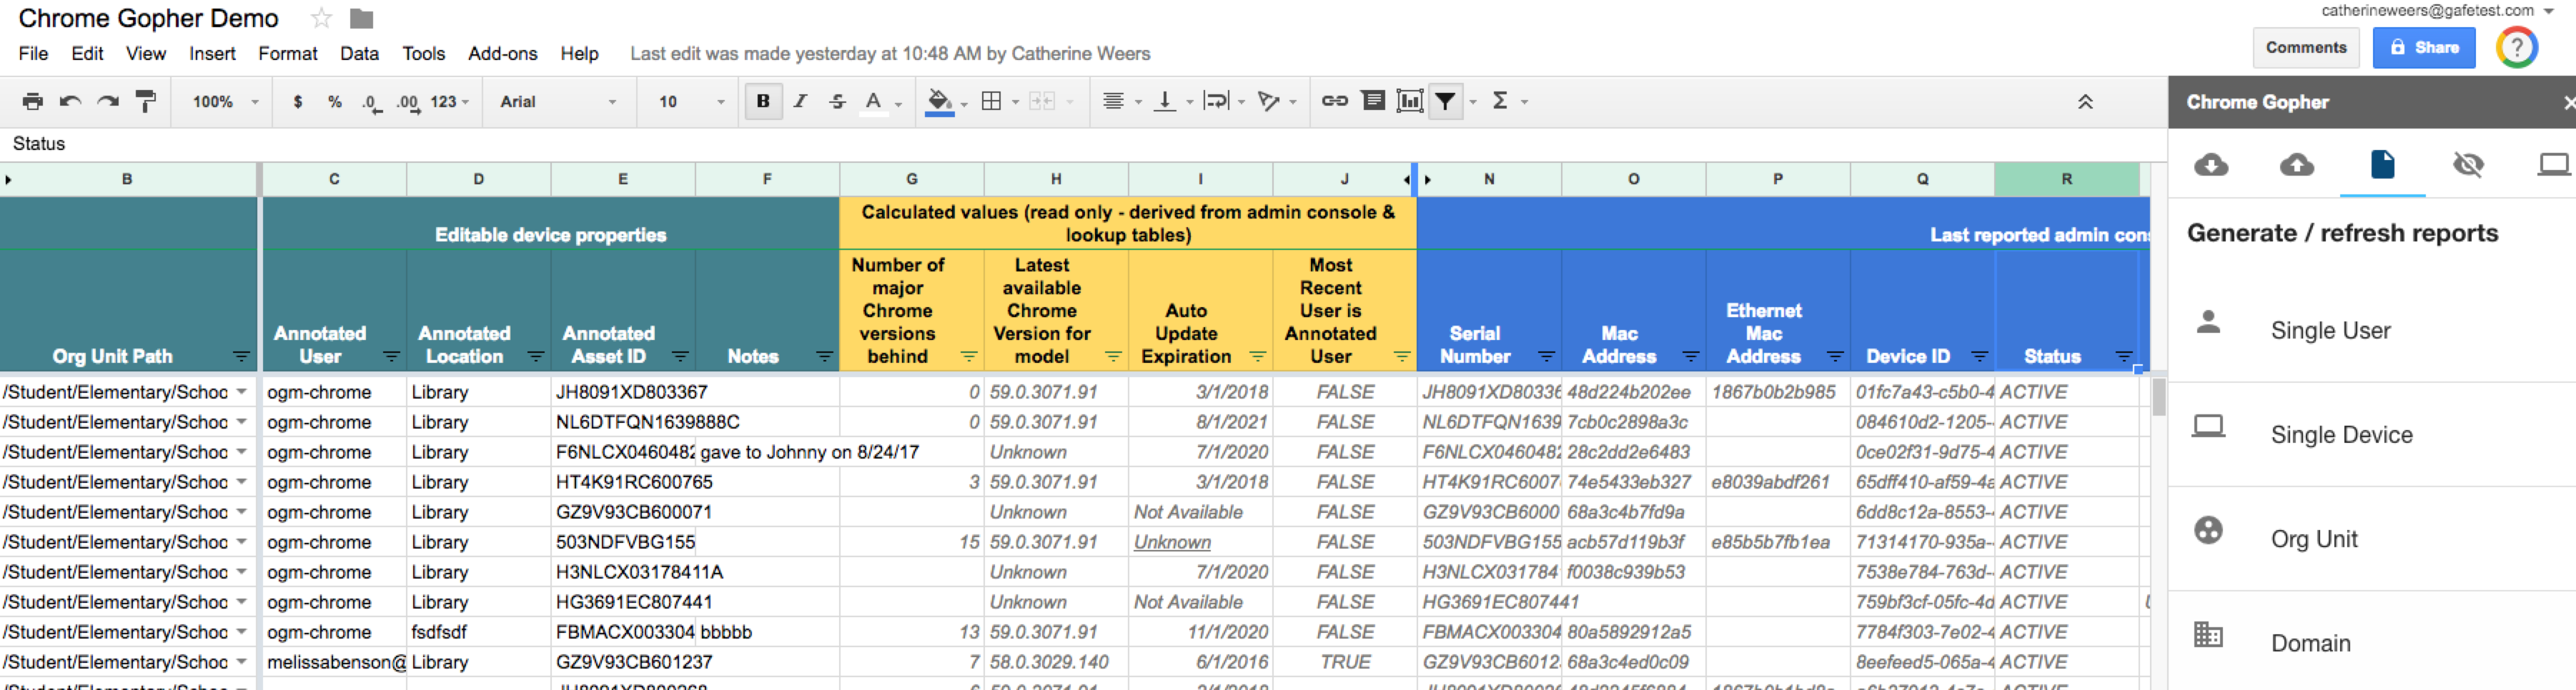This screenshot has width=2576, height=690.
Task: Open the cloud upload tab in Chrome Gopher
Action: pyautogui.click(x=2296, y=165)
